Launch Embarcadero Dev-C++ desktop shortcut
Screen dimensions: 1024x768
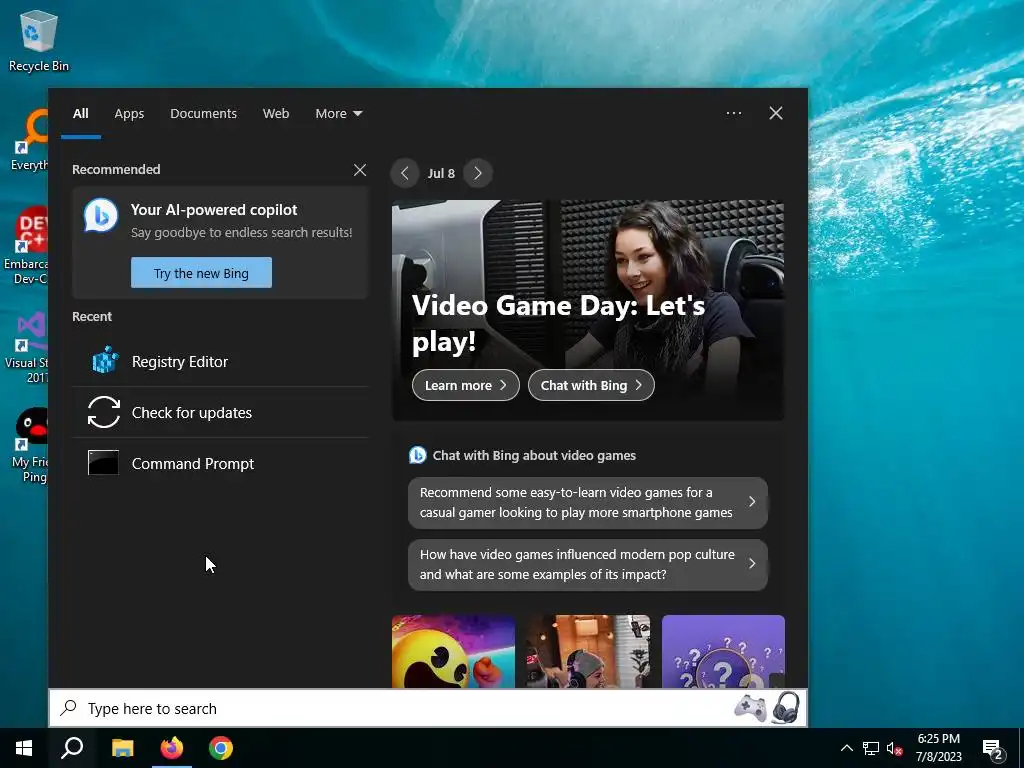click(27, 245)
